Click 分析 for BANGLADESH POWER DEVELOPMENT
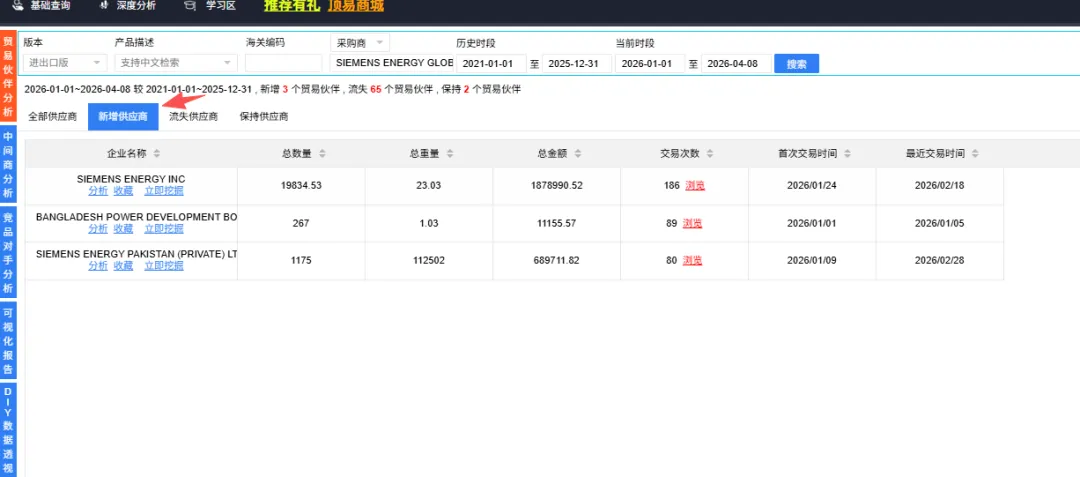1080x477 pixels. [98, 229]
